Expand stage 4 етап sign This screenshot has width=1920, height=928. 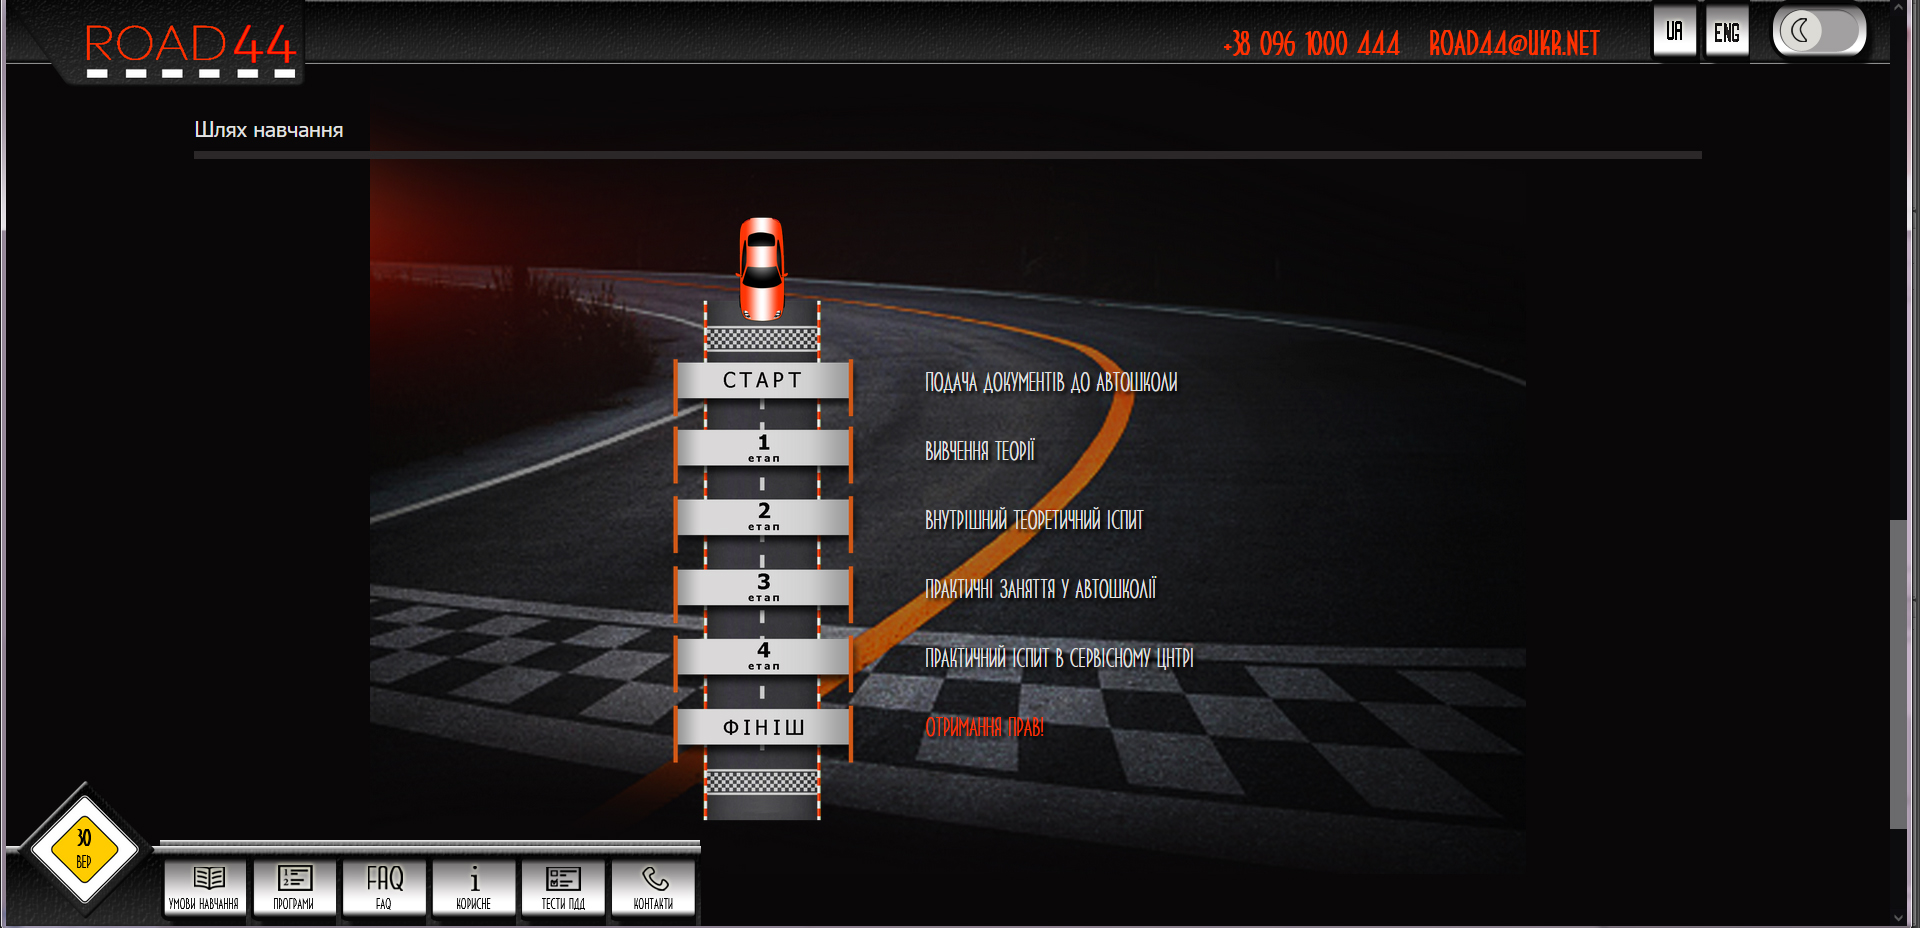coord(763,656)
